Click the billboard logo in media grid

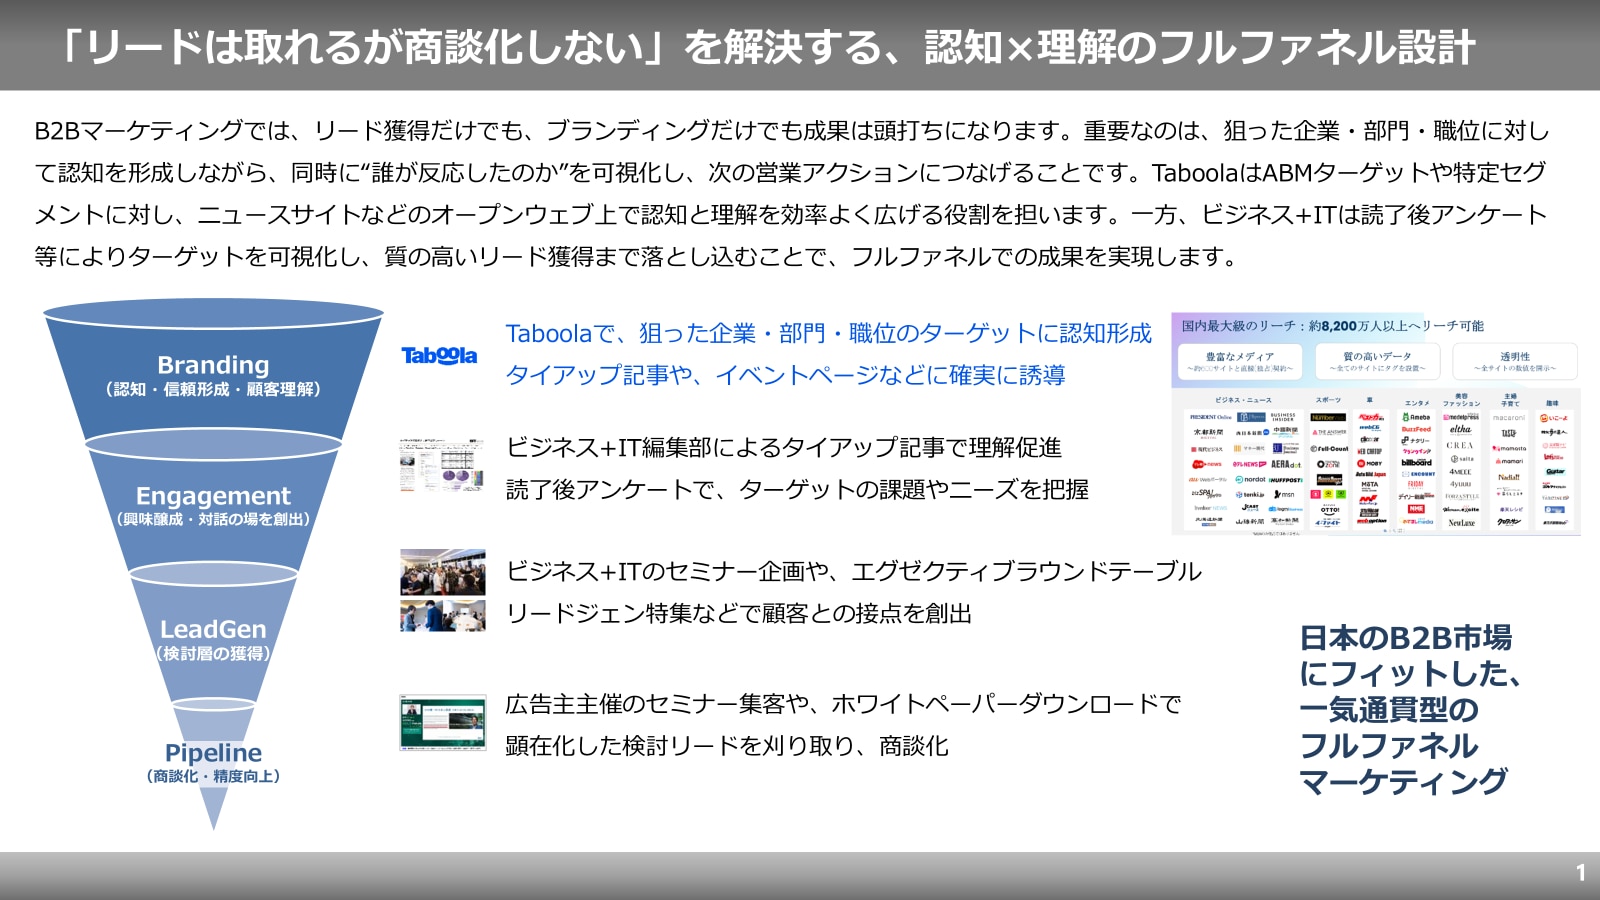point(1416,463)
